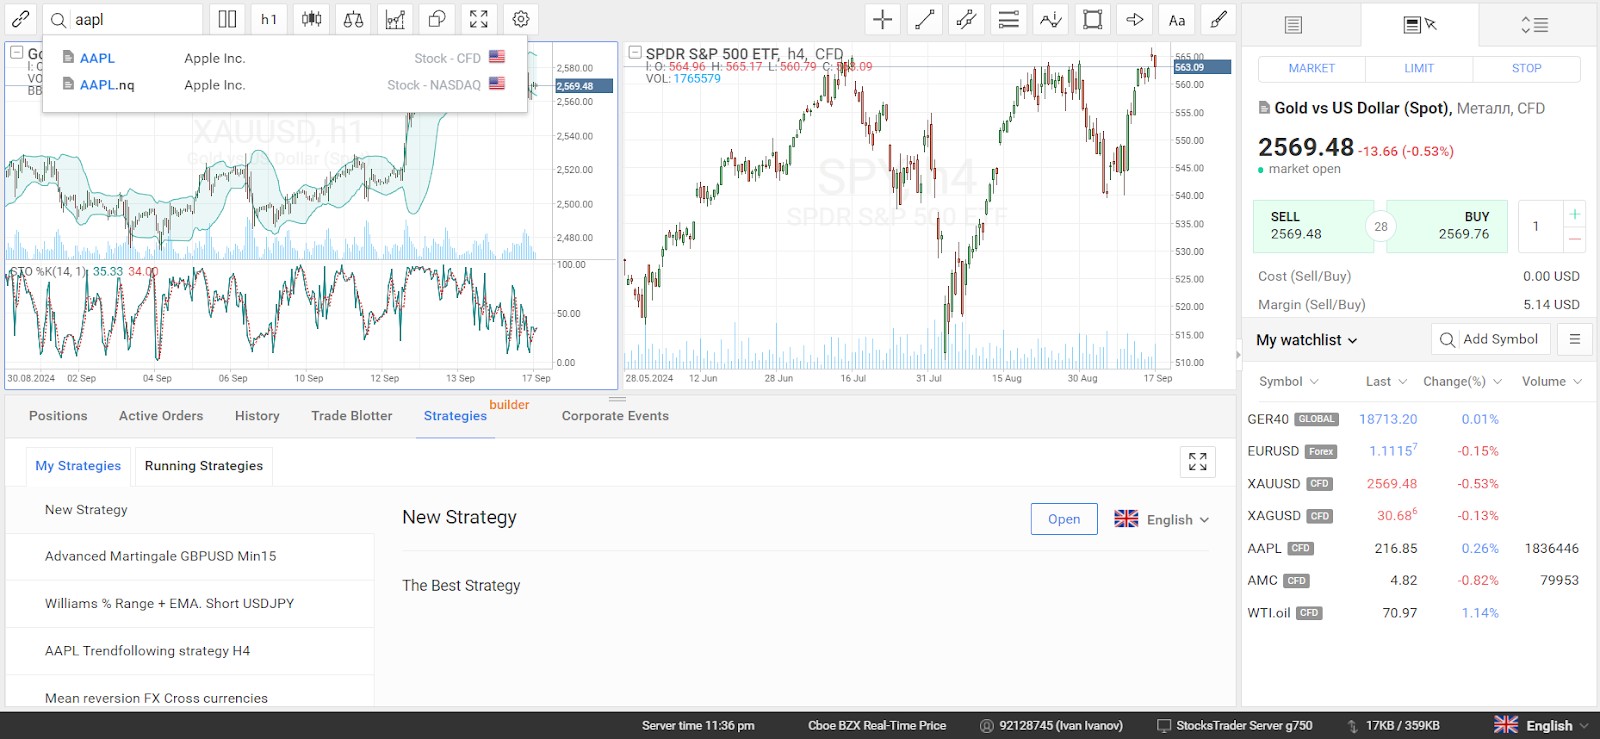Click the SELL 2569.48 button

(1313, 226)
